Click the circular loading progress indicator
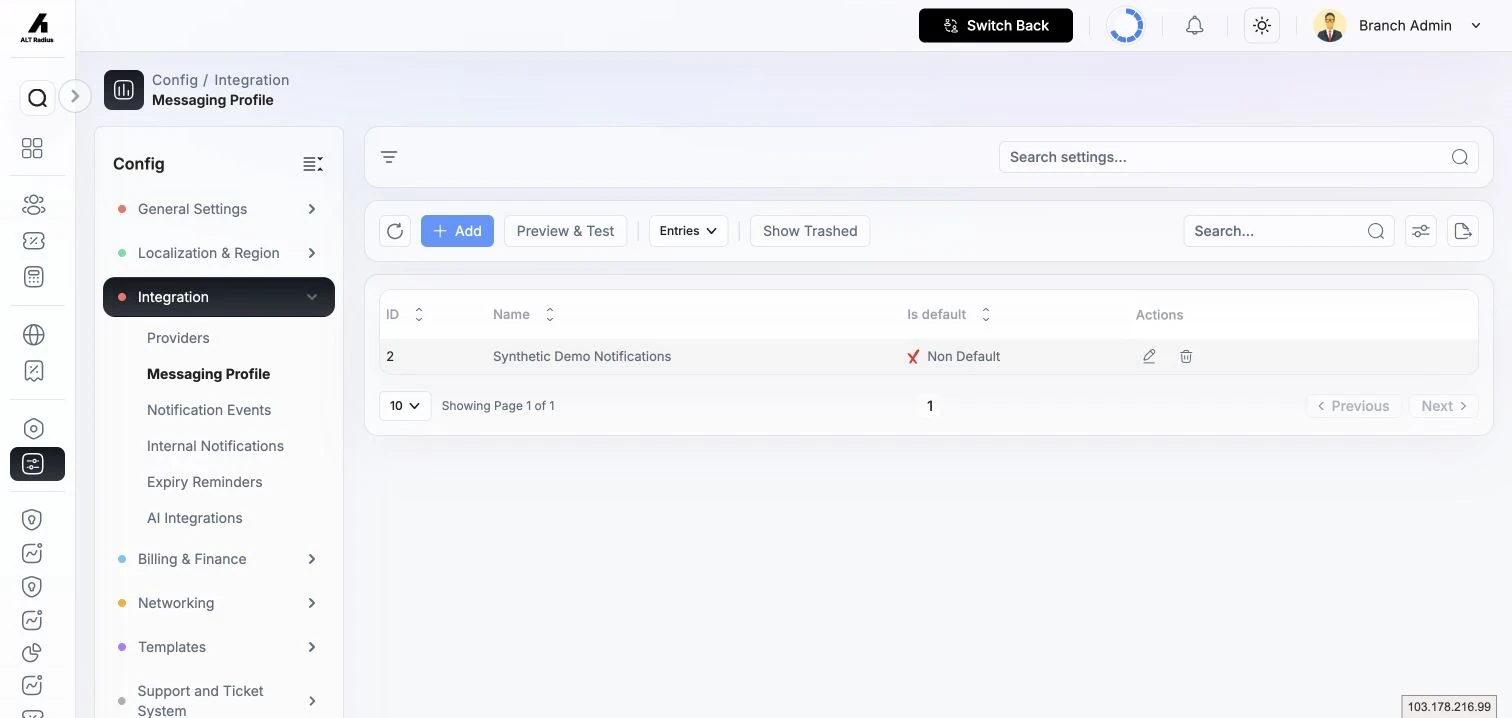This screenshot has height=718, width=1512. (1126, 26)
